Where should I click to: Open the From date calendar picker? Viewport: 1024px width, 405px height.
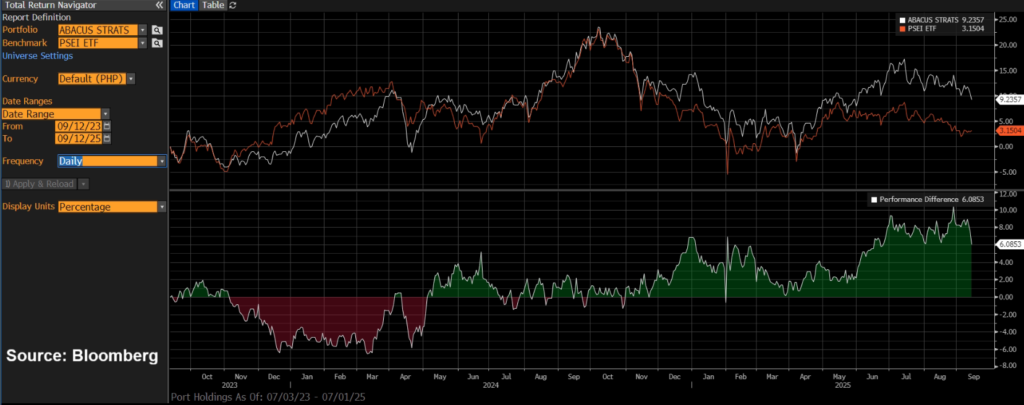(x=107, y=127)
